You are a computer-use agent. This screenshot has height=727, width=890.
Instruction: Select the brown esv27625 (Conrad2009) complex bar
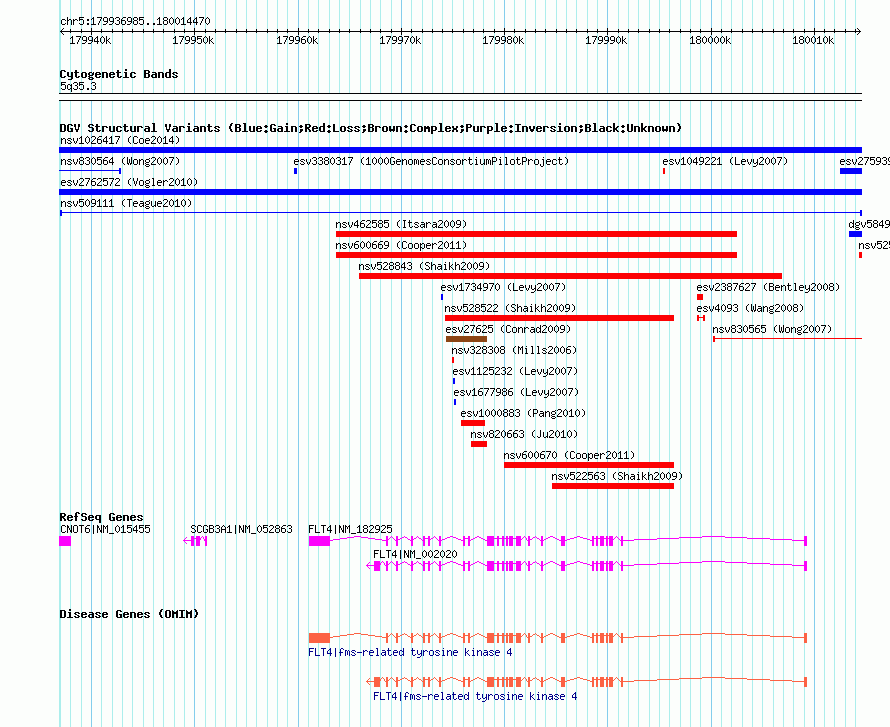click(x=466, y=339)
